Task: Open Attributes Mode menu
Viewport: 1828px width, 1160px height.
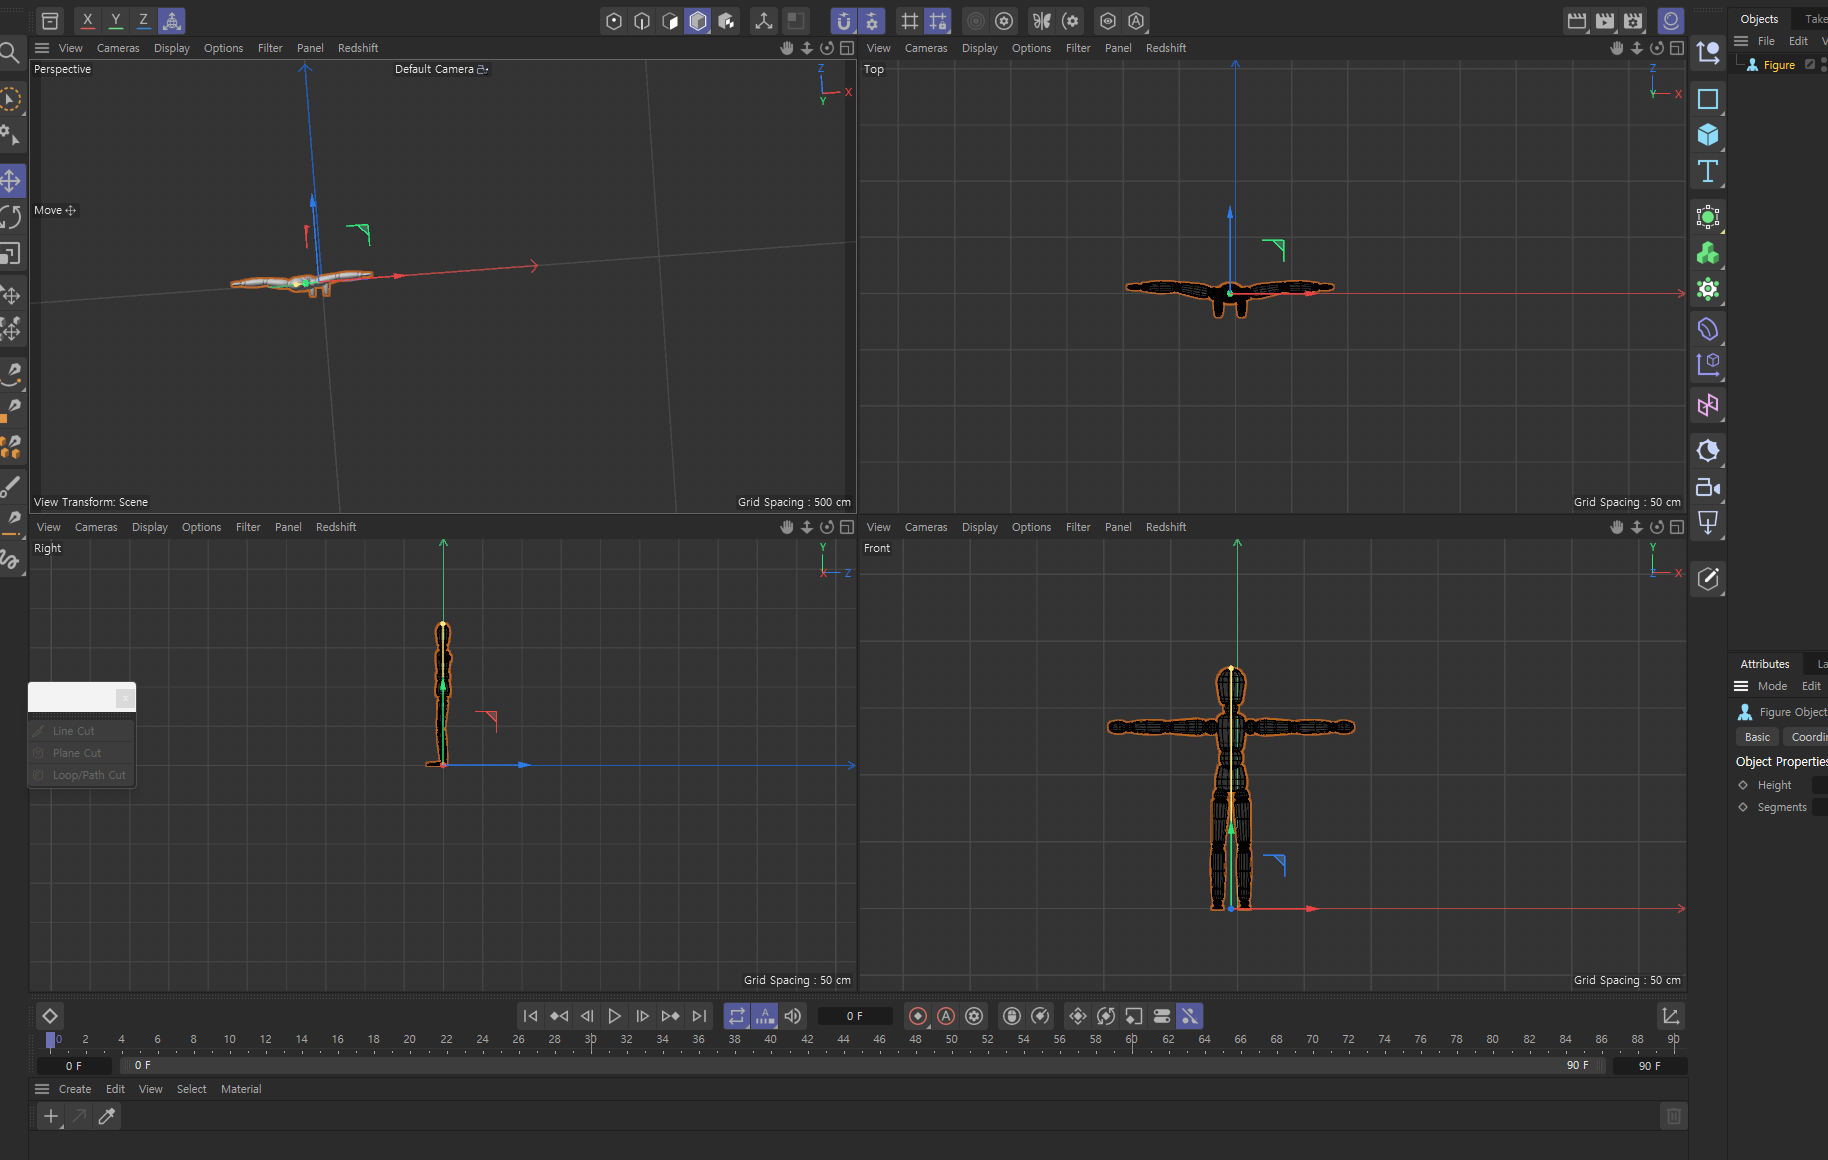Action: [1772, 686]
